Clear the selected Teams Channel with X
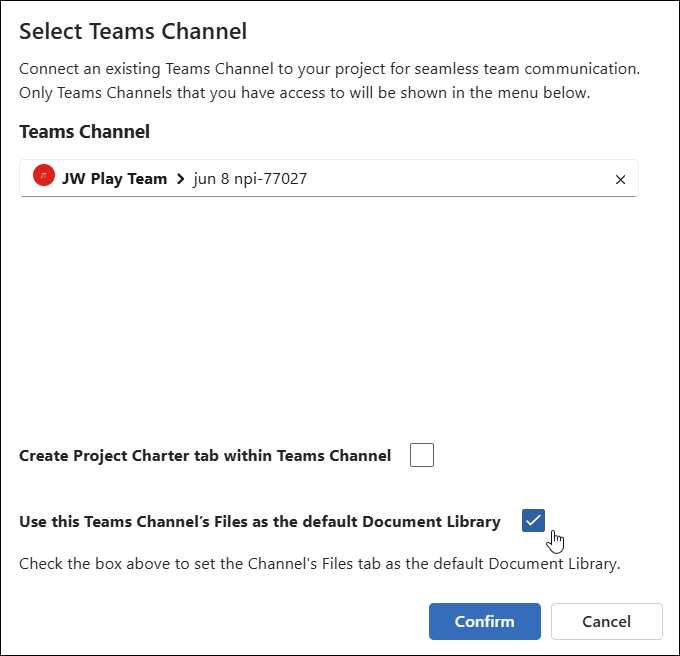680x656 pixels. [x=620, y=180]
